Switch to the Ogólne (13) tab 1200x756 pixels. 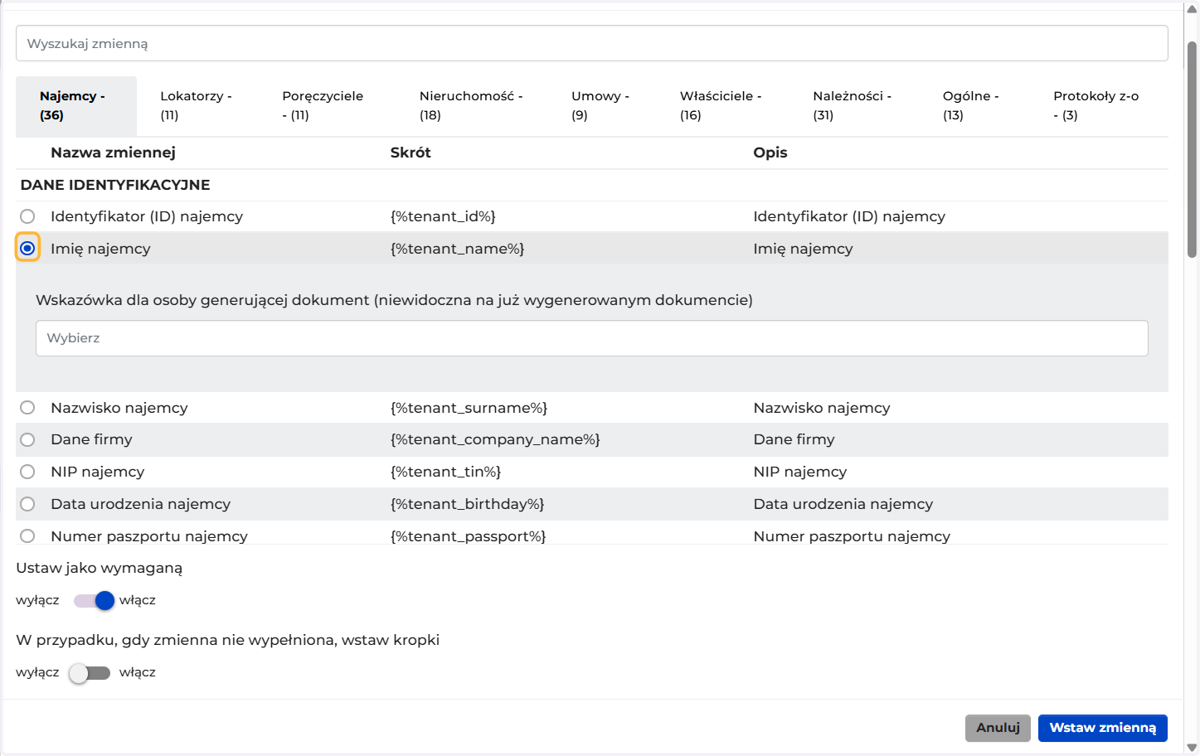(x=972, y=106)
